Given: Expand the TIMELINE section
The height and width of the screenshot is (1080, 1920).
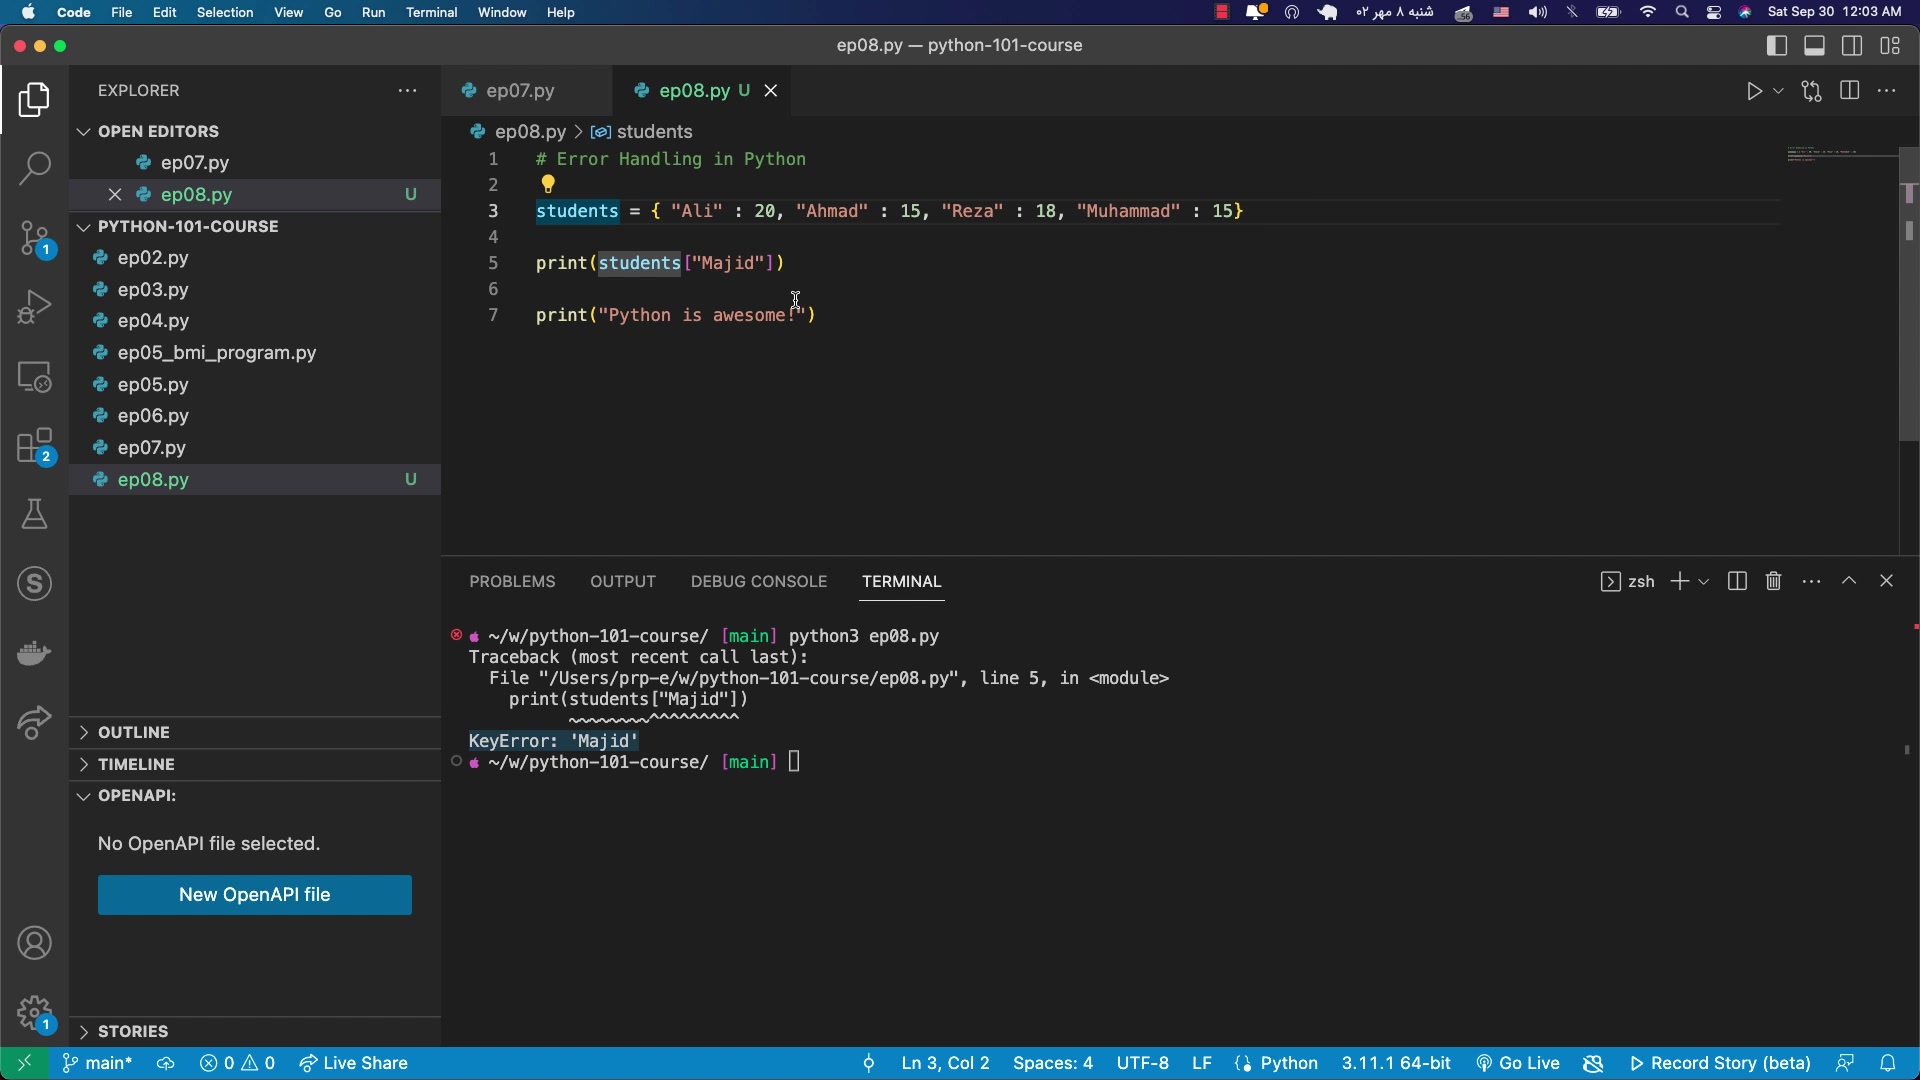Looking at the screenshot, I should [136, 764].
